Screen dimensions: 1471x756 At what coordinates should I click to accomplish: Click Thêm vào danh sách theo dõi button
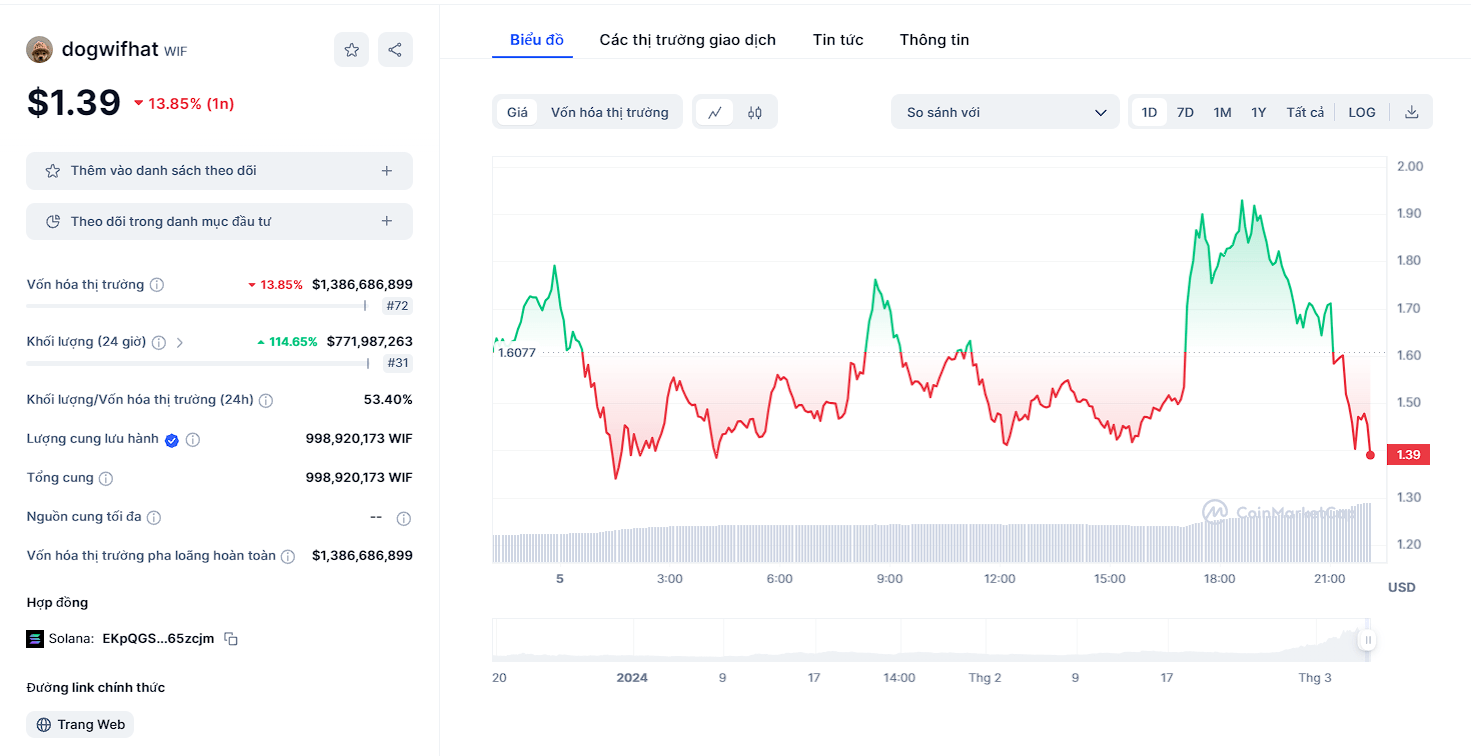tap(219, 171)
